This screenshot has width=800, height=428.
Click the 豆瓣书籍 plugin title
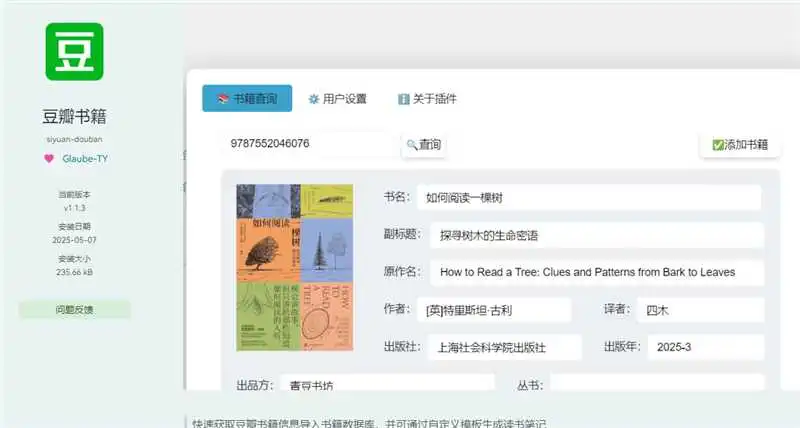pos(74,117)
